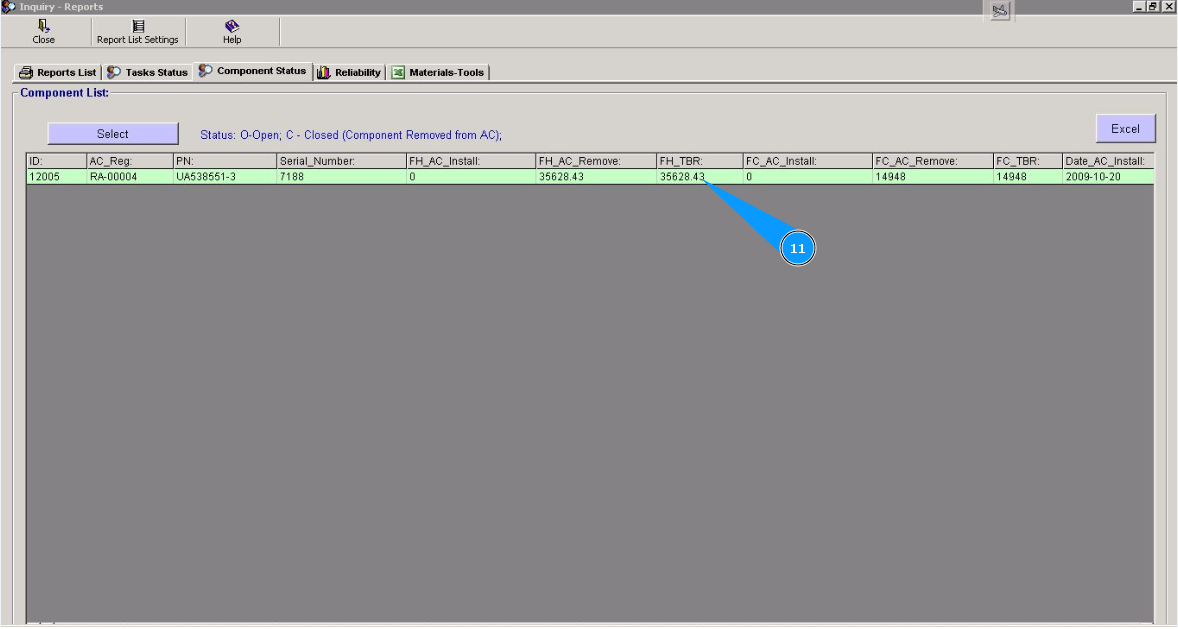
Task: Open Report List Settings
Action: click(x=137, y=32)
